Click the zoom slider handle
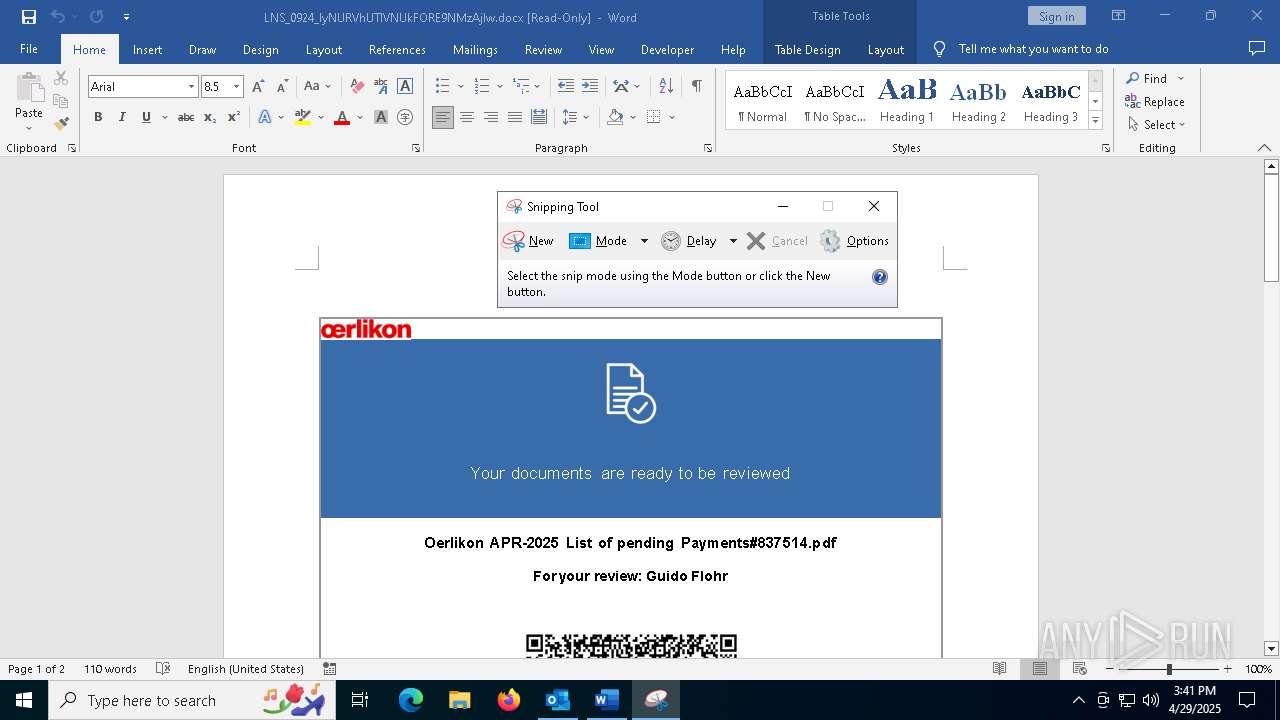 pyautogui.click(x=1169, y=669)
